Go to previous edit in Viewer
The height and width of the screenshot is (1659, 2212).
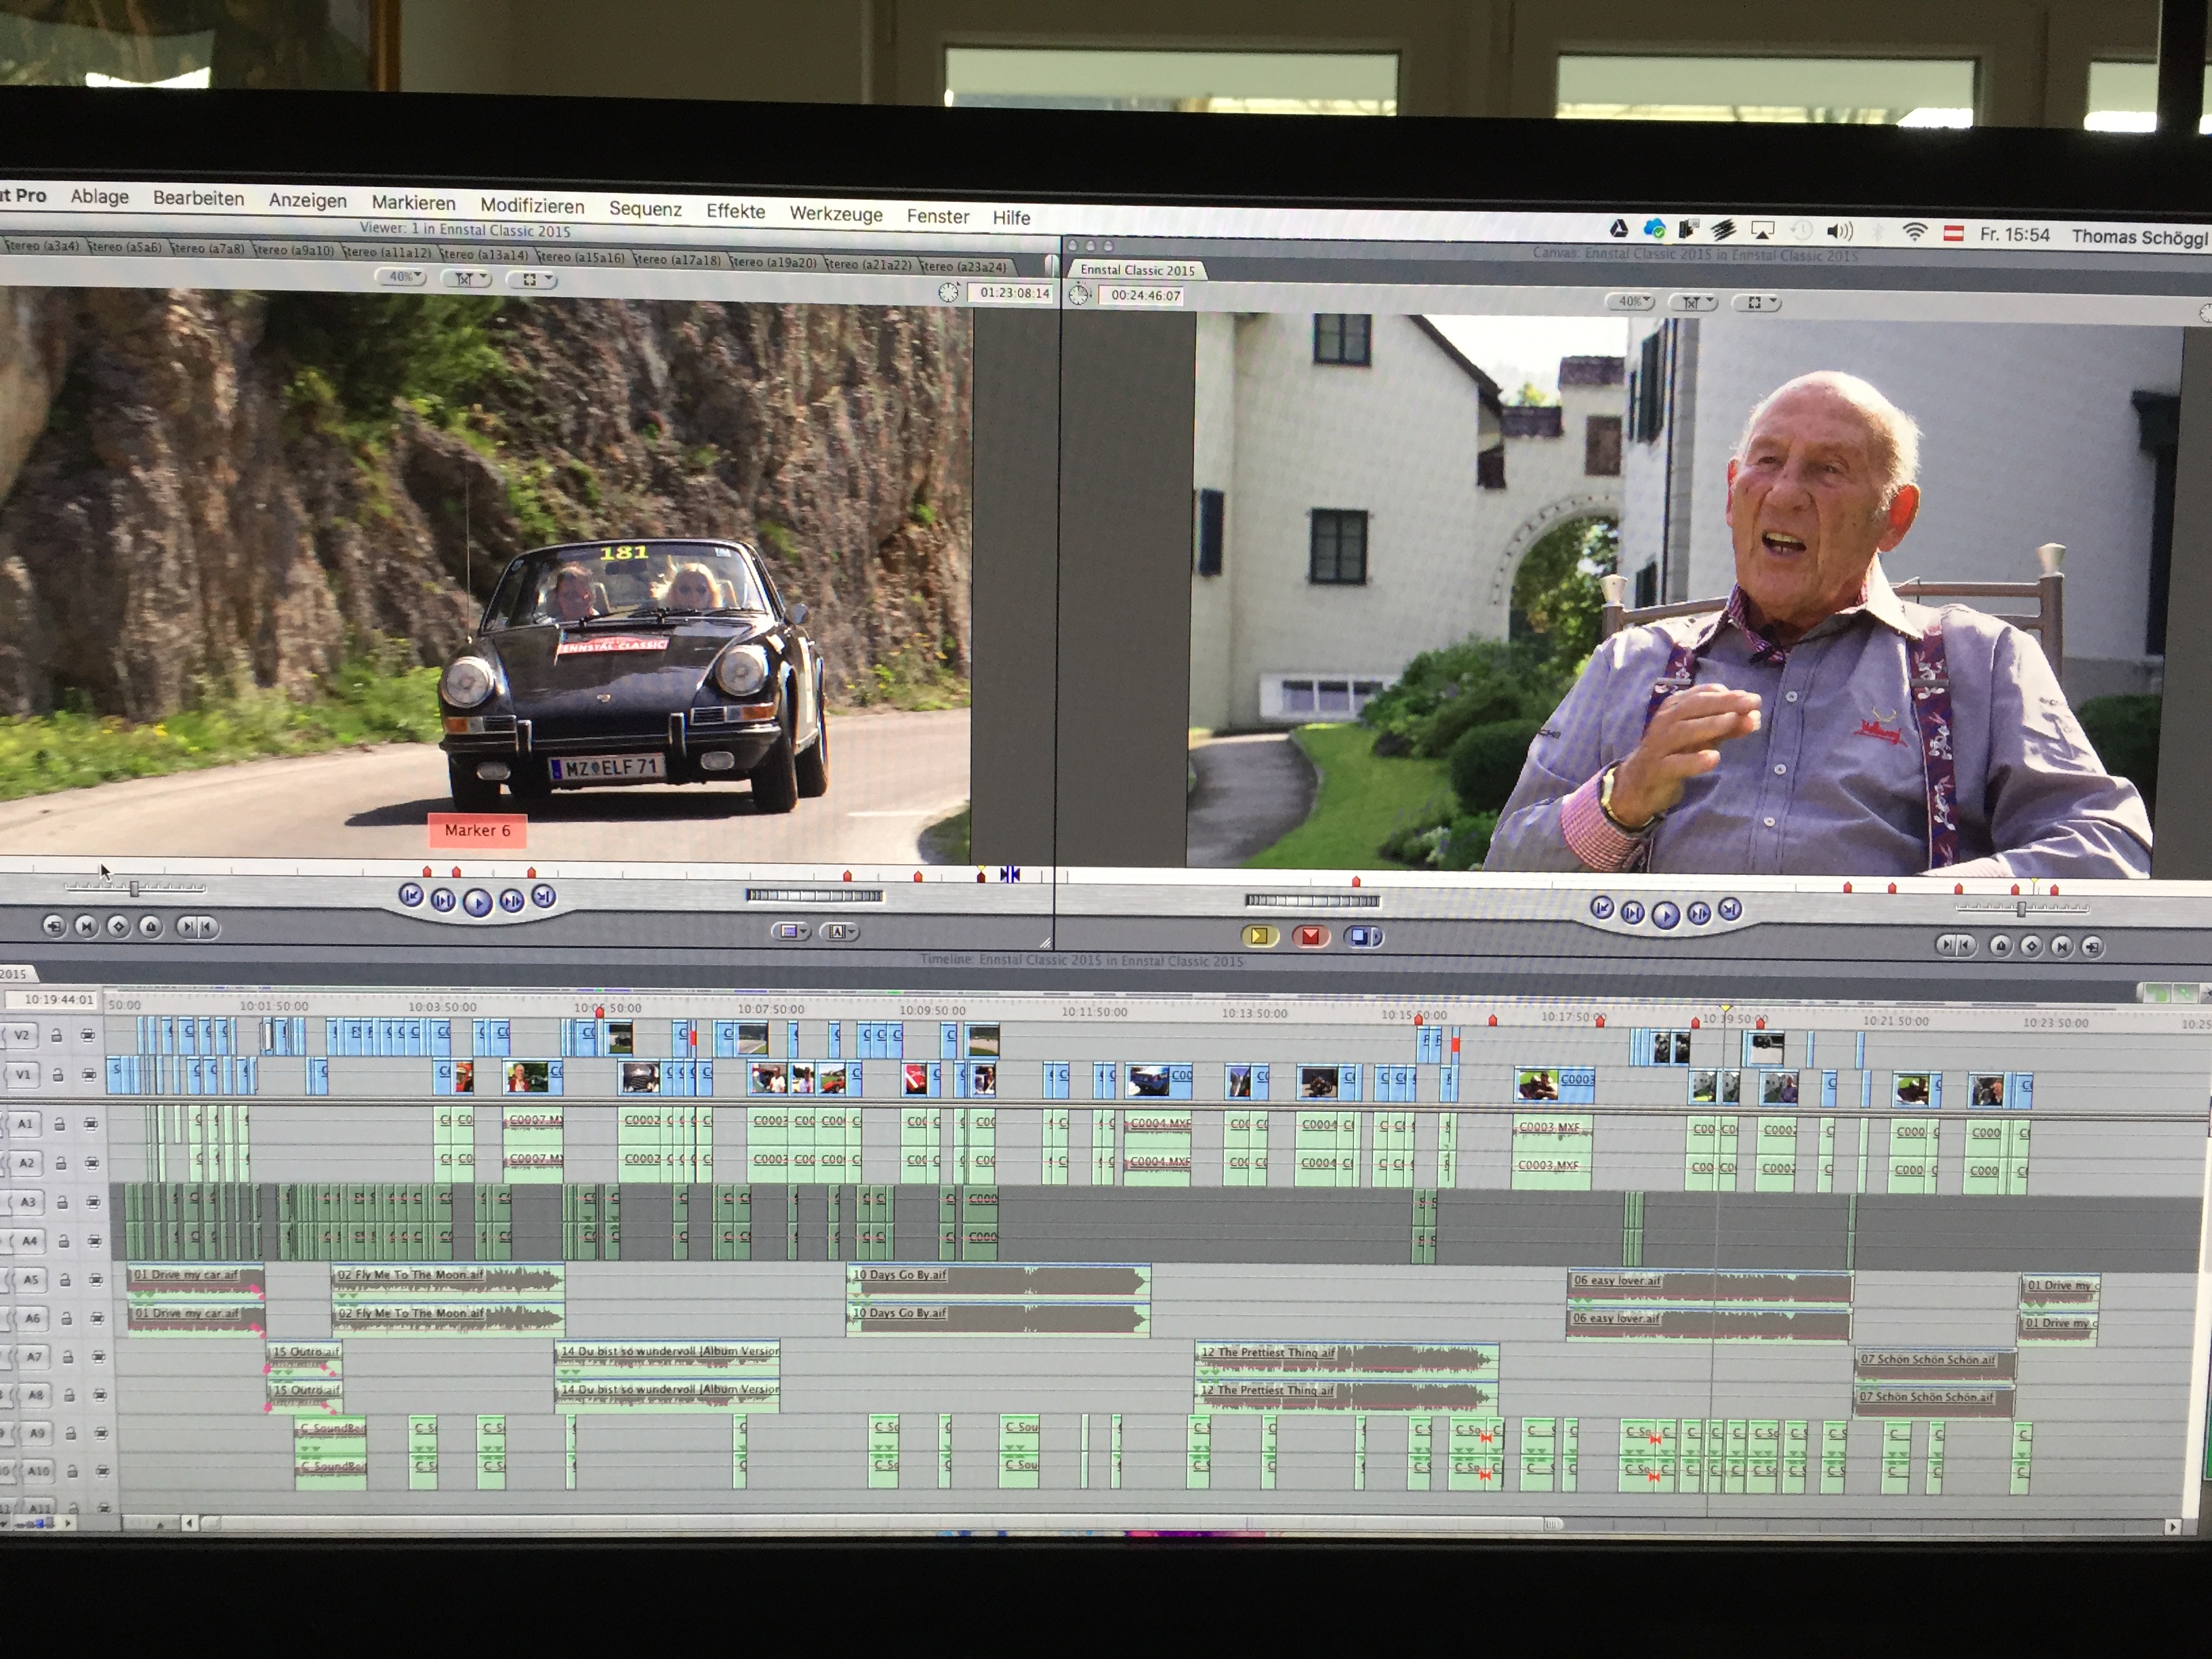click(411, 895)
